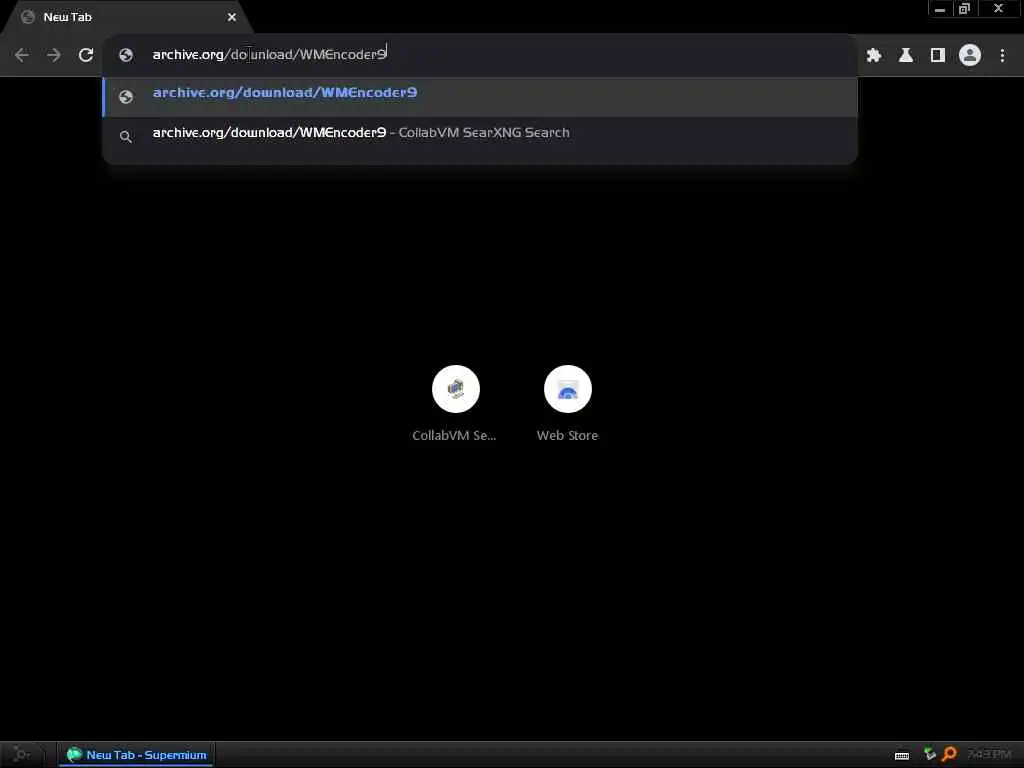The height and width of the screenshot is (768, 1024).
Task: Open the three-dot browser menu
Action: pos(1002,56)
